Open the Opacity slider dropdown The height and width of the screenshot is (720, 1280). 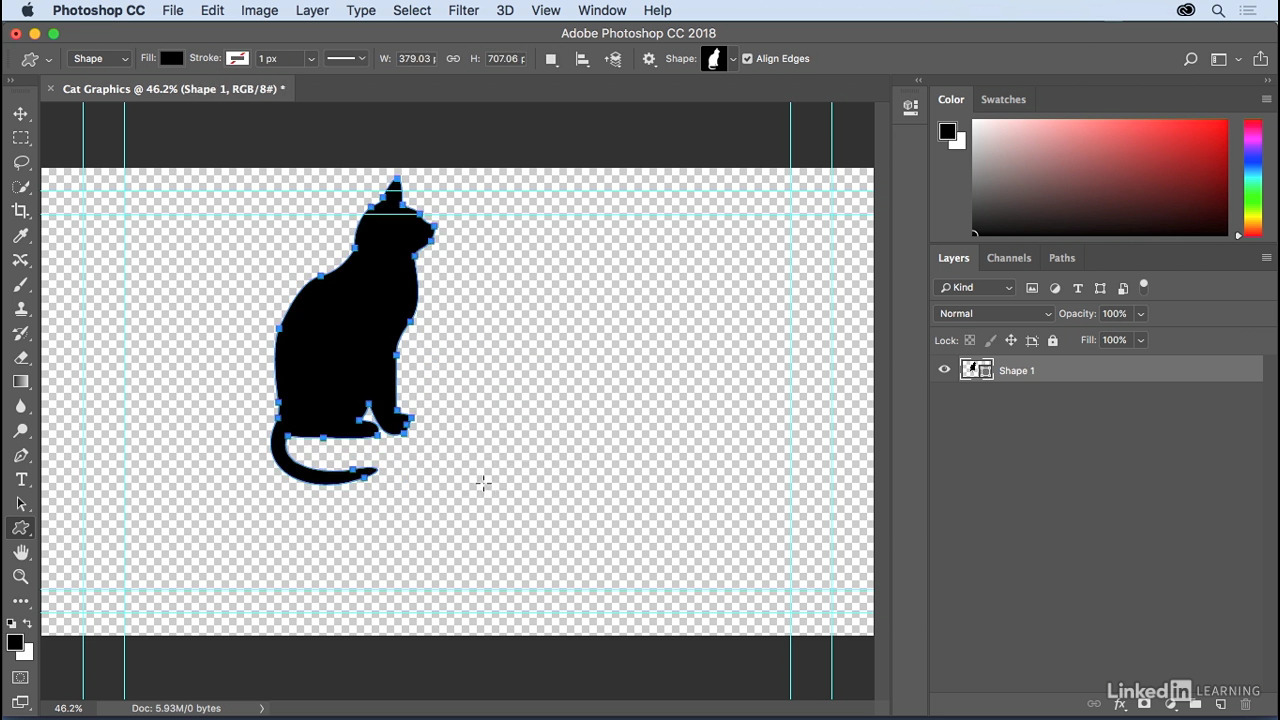tap(1141, 314)
